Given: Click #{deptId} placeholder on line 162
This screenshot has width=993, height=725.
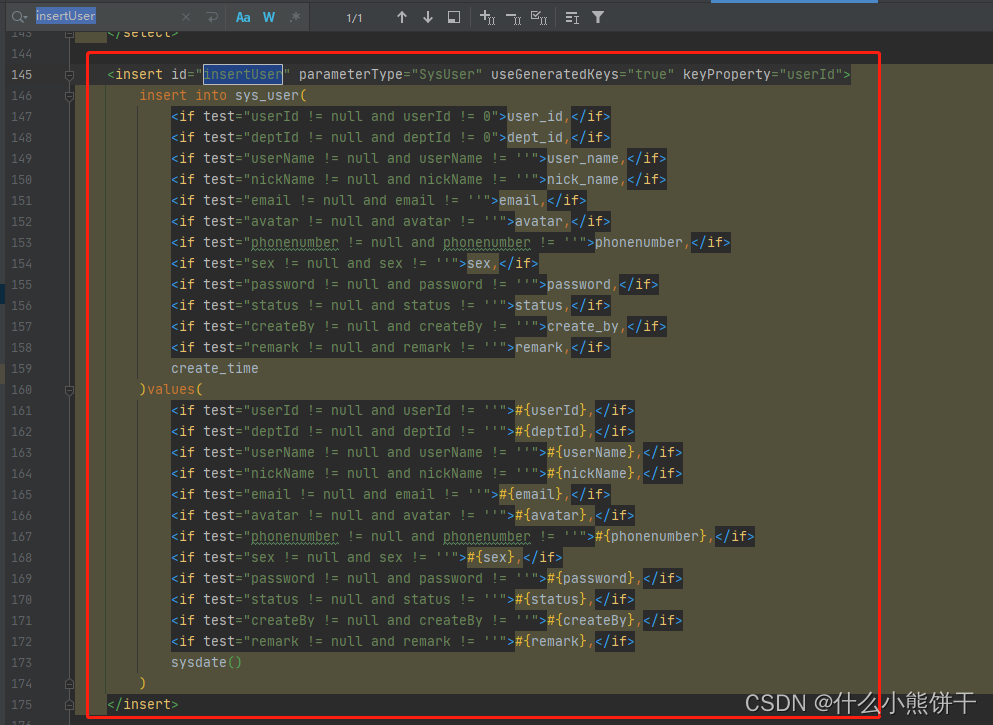Looking at the screenshot, I should click(x=551, y=431).
